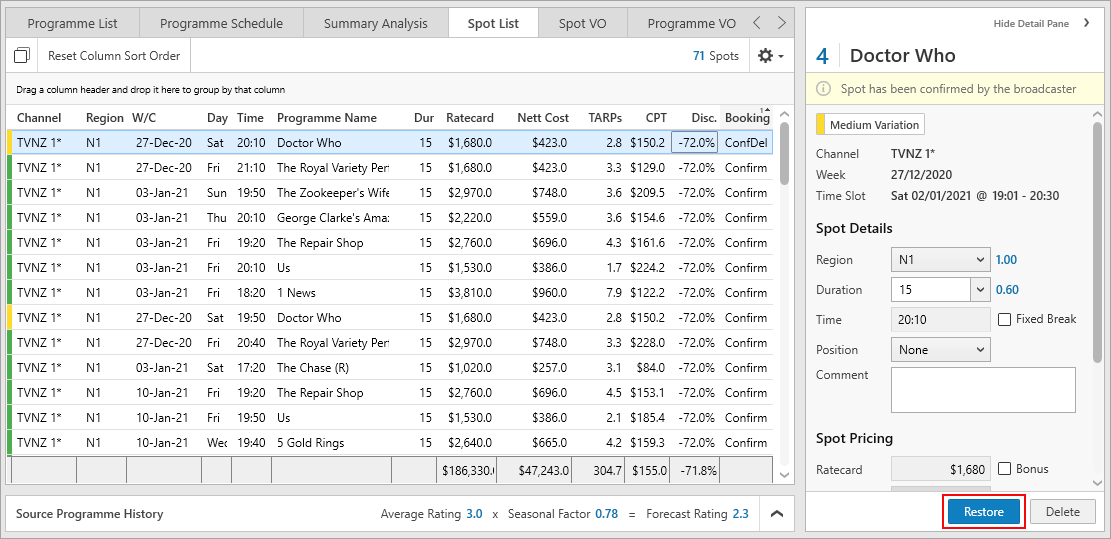The width and height of the screenshot is (1111, 539).
Task: Sort by the Ratecard column header
Action: click(469, 118)
